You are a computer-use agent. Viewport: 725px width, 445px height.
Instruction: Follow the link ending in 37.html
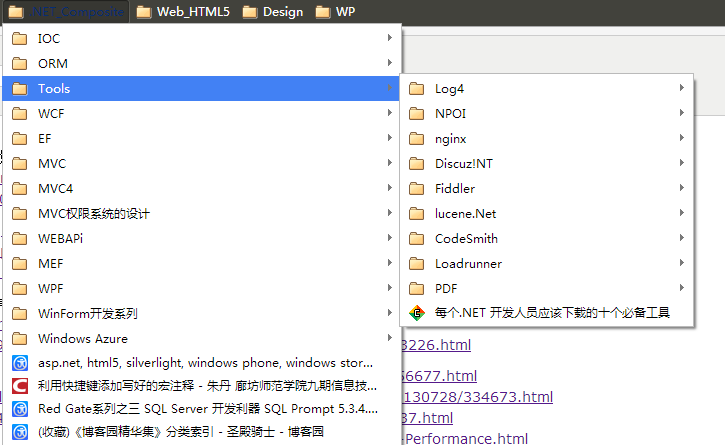(427, 418)
